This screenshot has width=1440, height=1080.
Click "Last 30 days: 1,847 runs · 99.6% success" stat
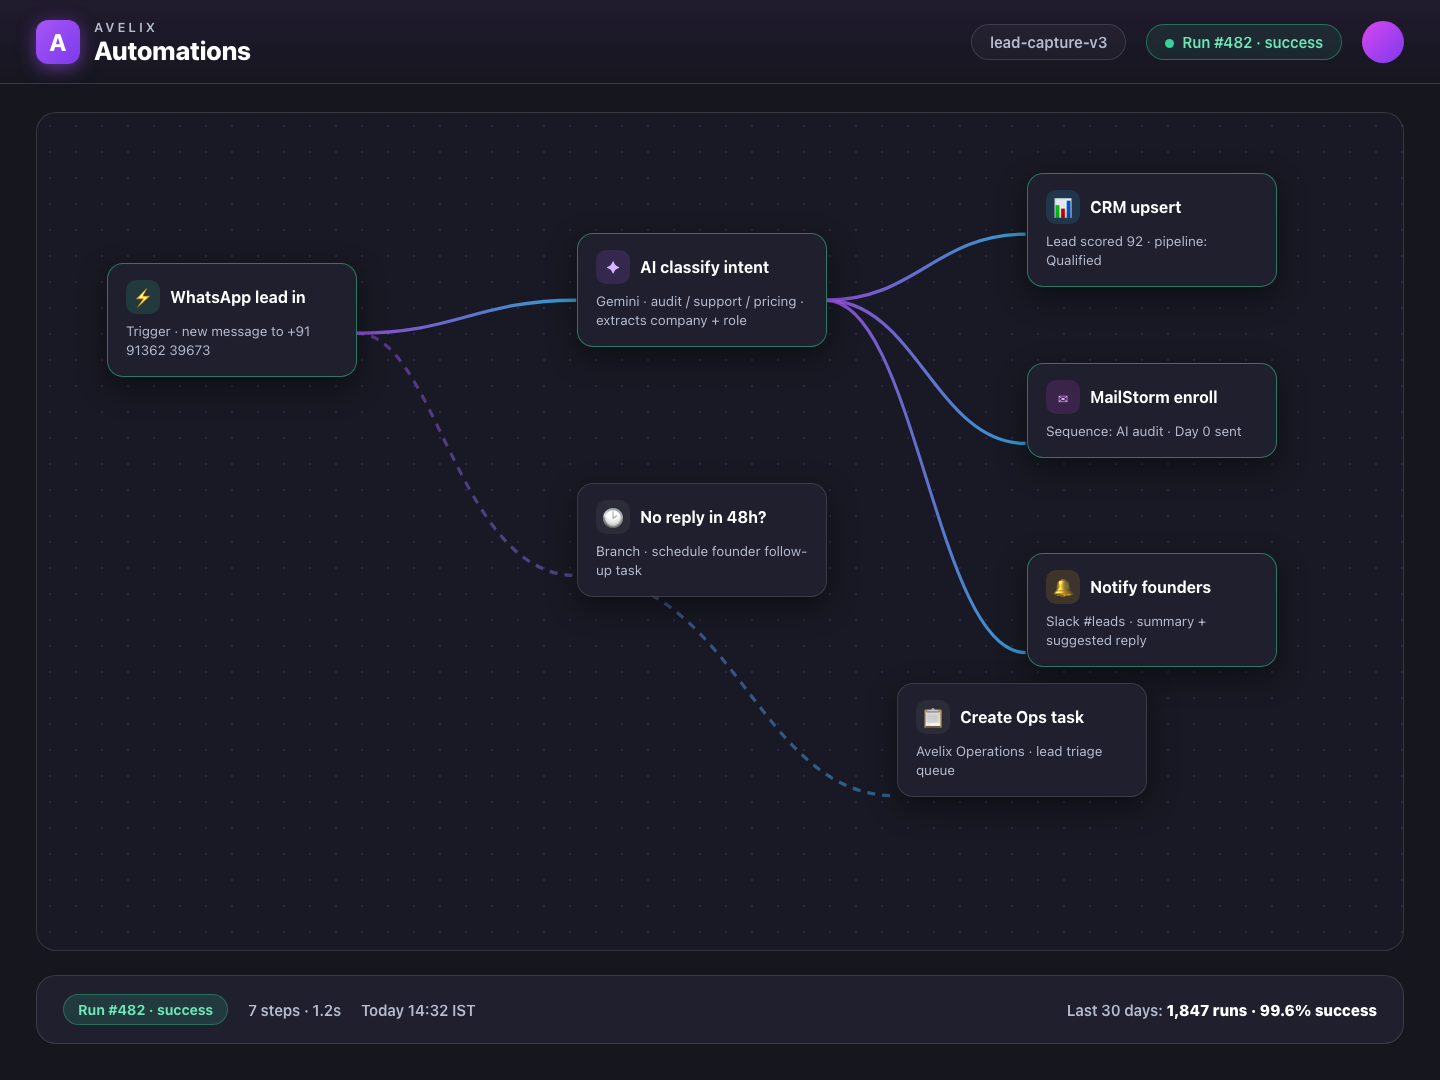(1221, 1010)
